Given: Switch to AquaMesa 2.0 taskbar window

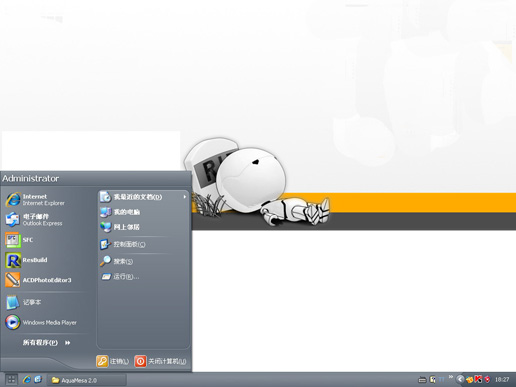Looking at the screenshot, I should pos(87,380).
